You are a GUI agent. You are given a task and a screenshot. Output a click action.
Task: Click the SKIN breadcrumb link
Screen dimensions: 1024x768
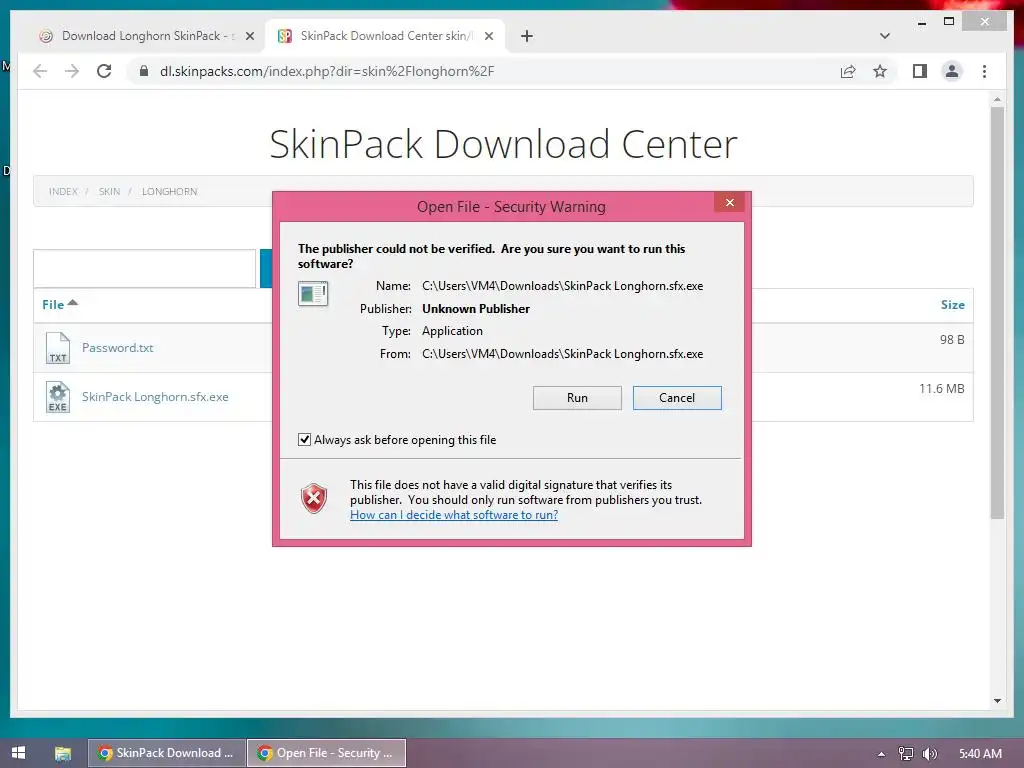109,191
